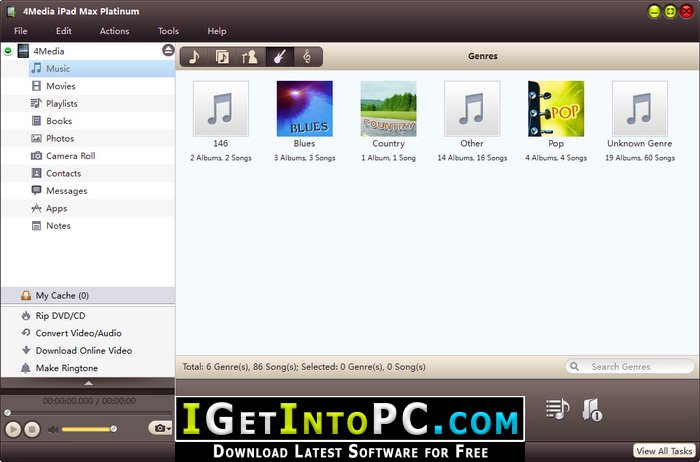Play the current track

[x=13, y=429]
